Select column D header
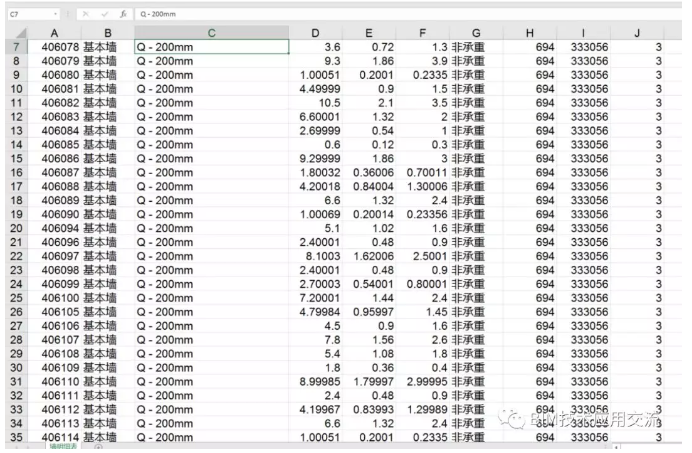 tap(315, 33)
